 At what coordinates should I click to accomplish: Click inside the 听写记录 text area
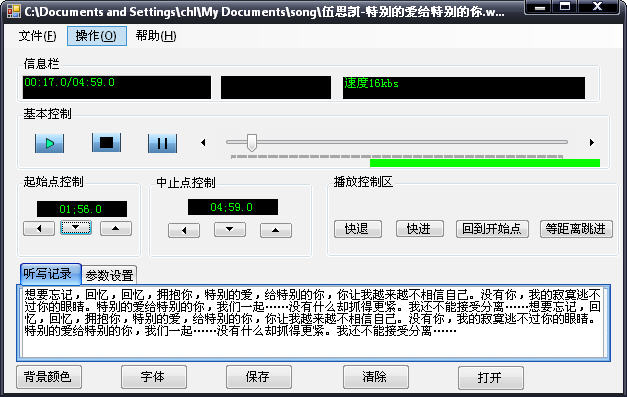click(x=314, y=322)
